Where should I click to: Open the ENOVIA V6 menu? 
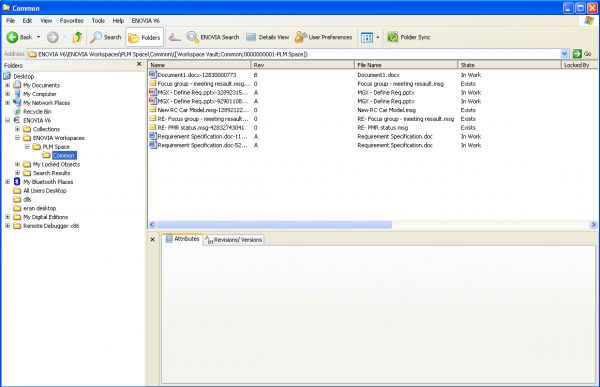pos(145,21)
